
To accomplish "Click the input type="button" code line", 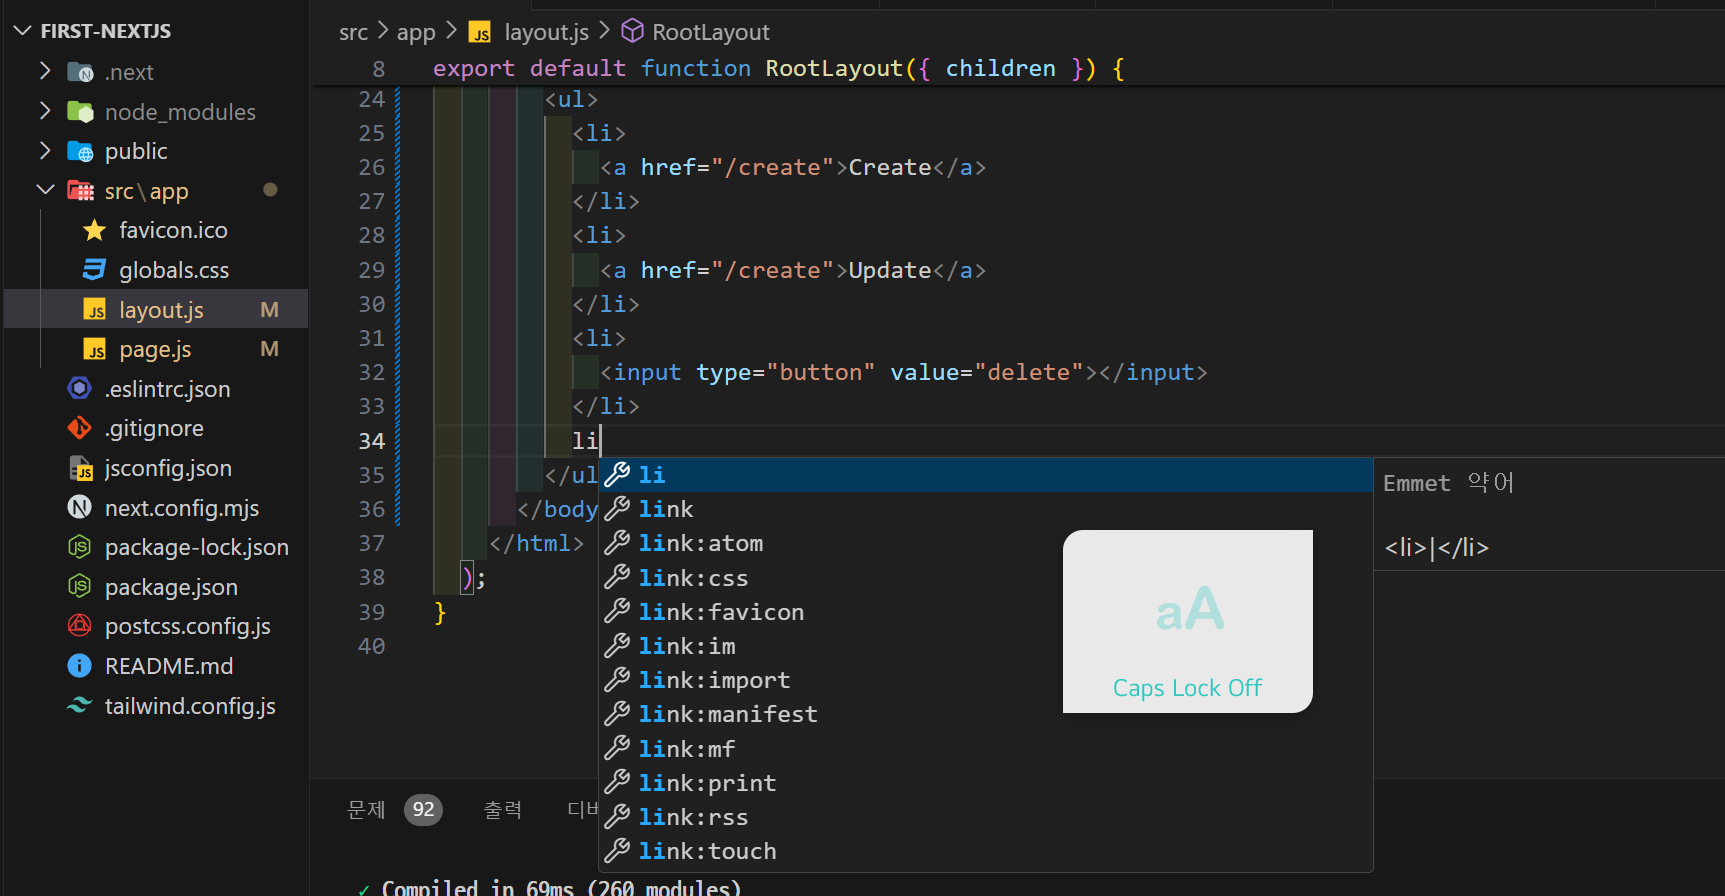I will 904,373.
